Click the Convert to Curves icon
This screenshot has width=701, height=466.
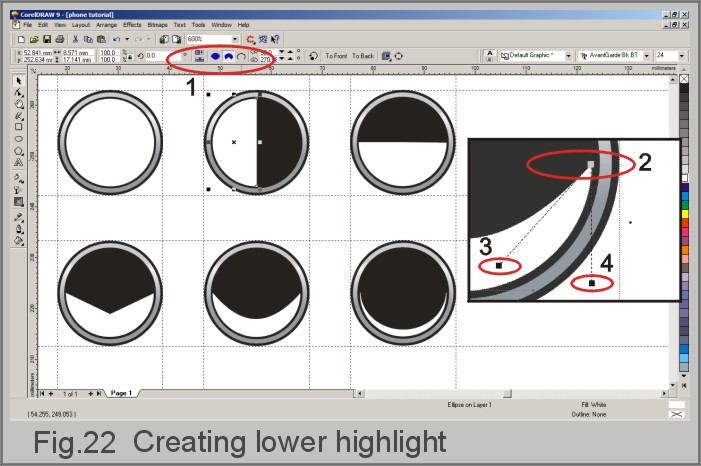[399, 56]
